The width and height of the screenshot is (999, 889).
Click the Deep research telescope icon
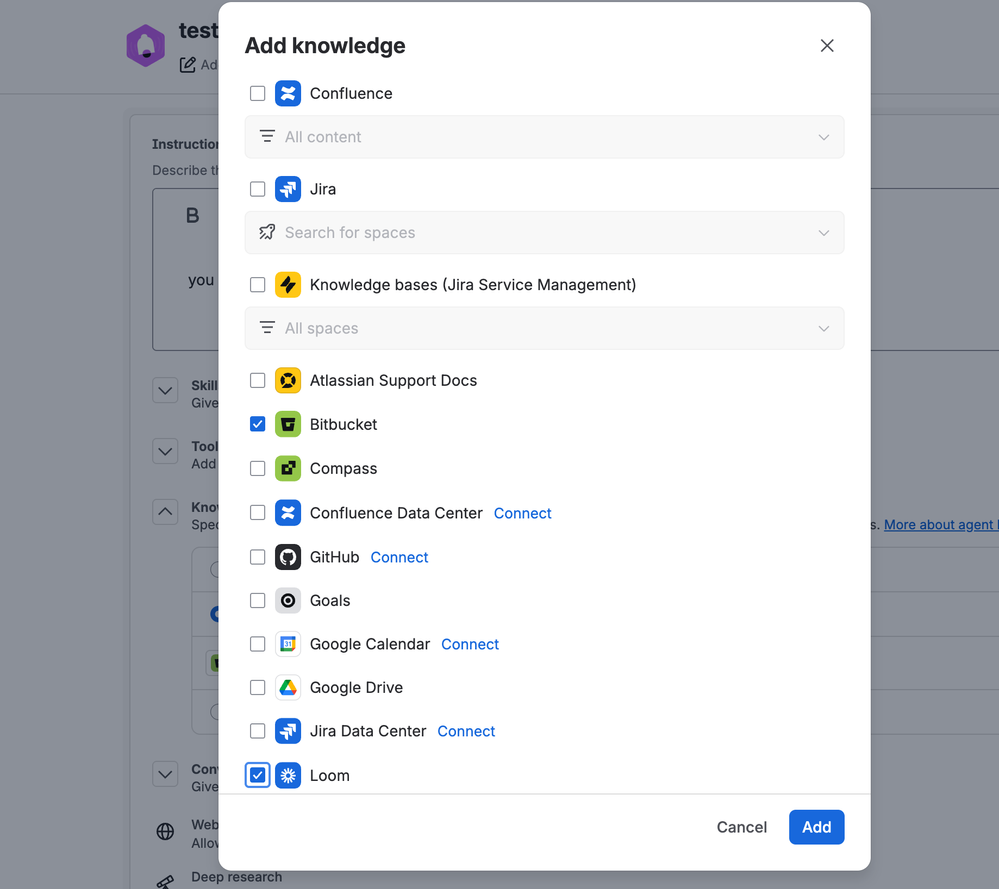[x=166, y=882]
